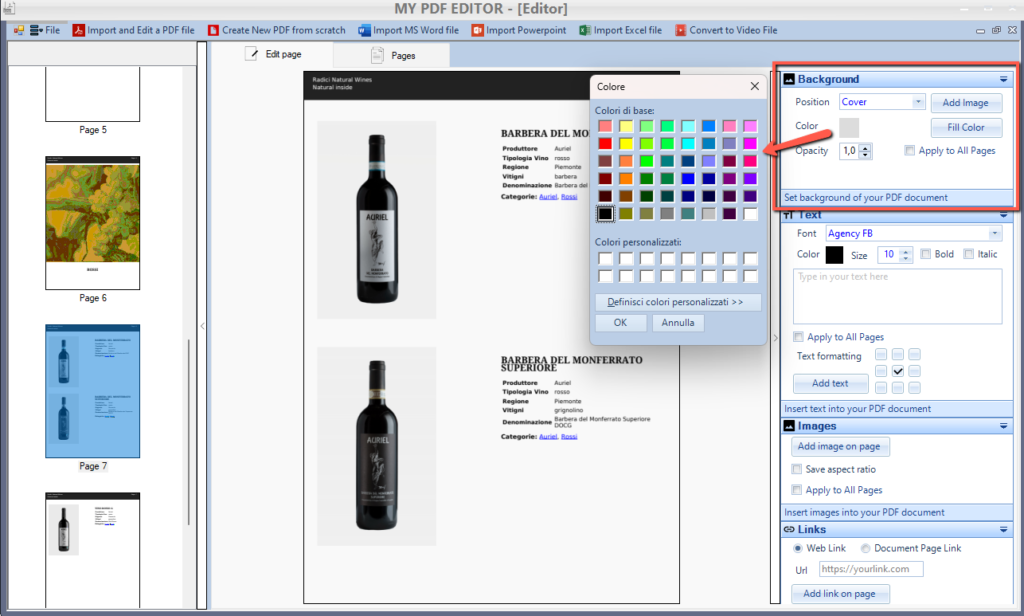This screenshot has width=1024, height=616.
Task: Select the Page 6 thumbnail
Action: point(92,222)
